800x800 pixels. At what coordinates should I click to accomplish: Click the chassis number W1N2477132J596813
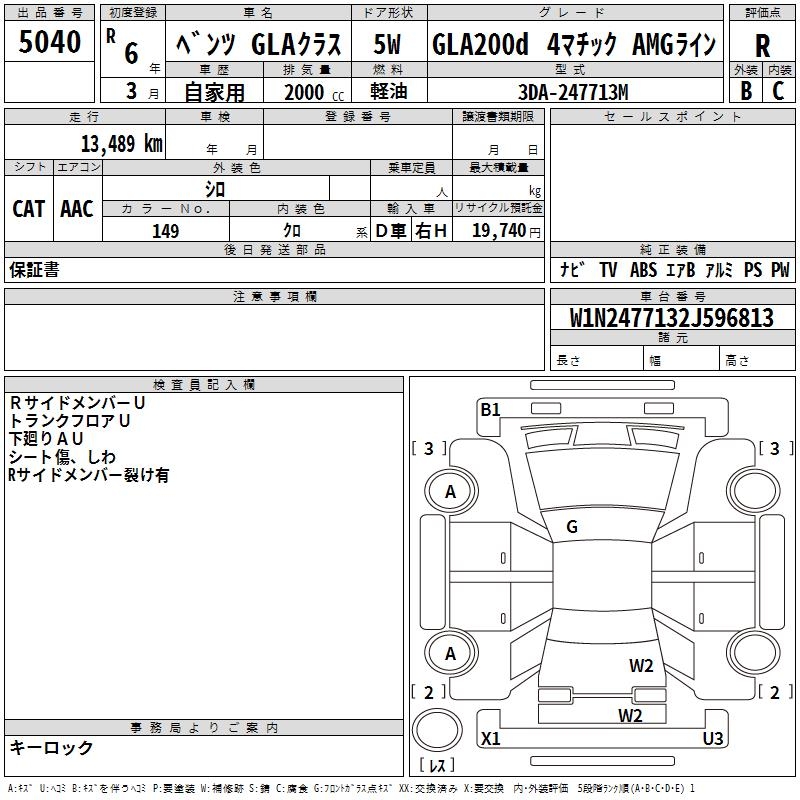click(x=671, y=318)
